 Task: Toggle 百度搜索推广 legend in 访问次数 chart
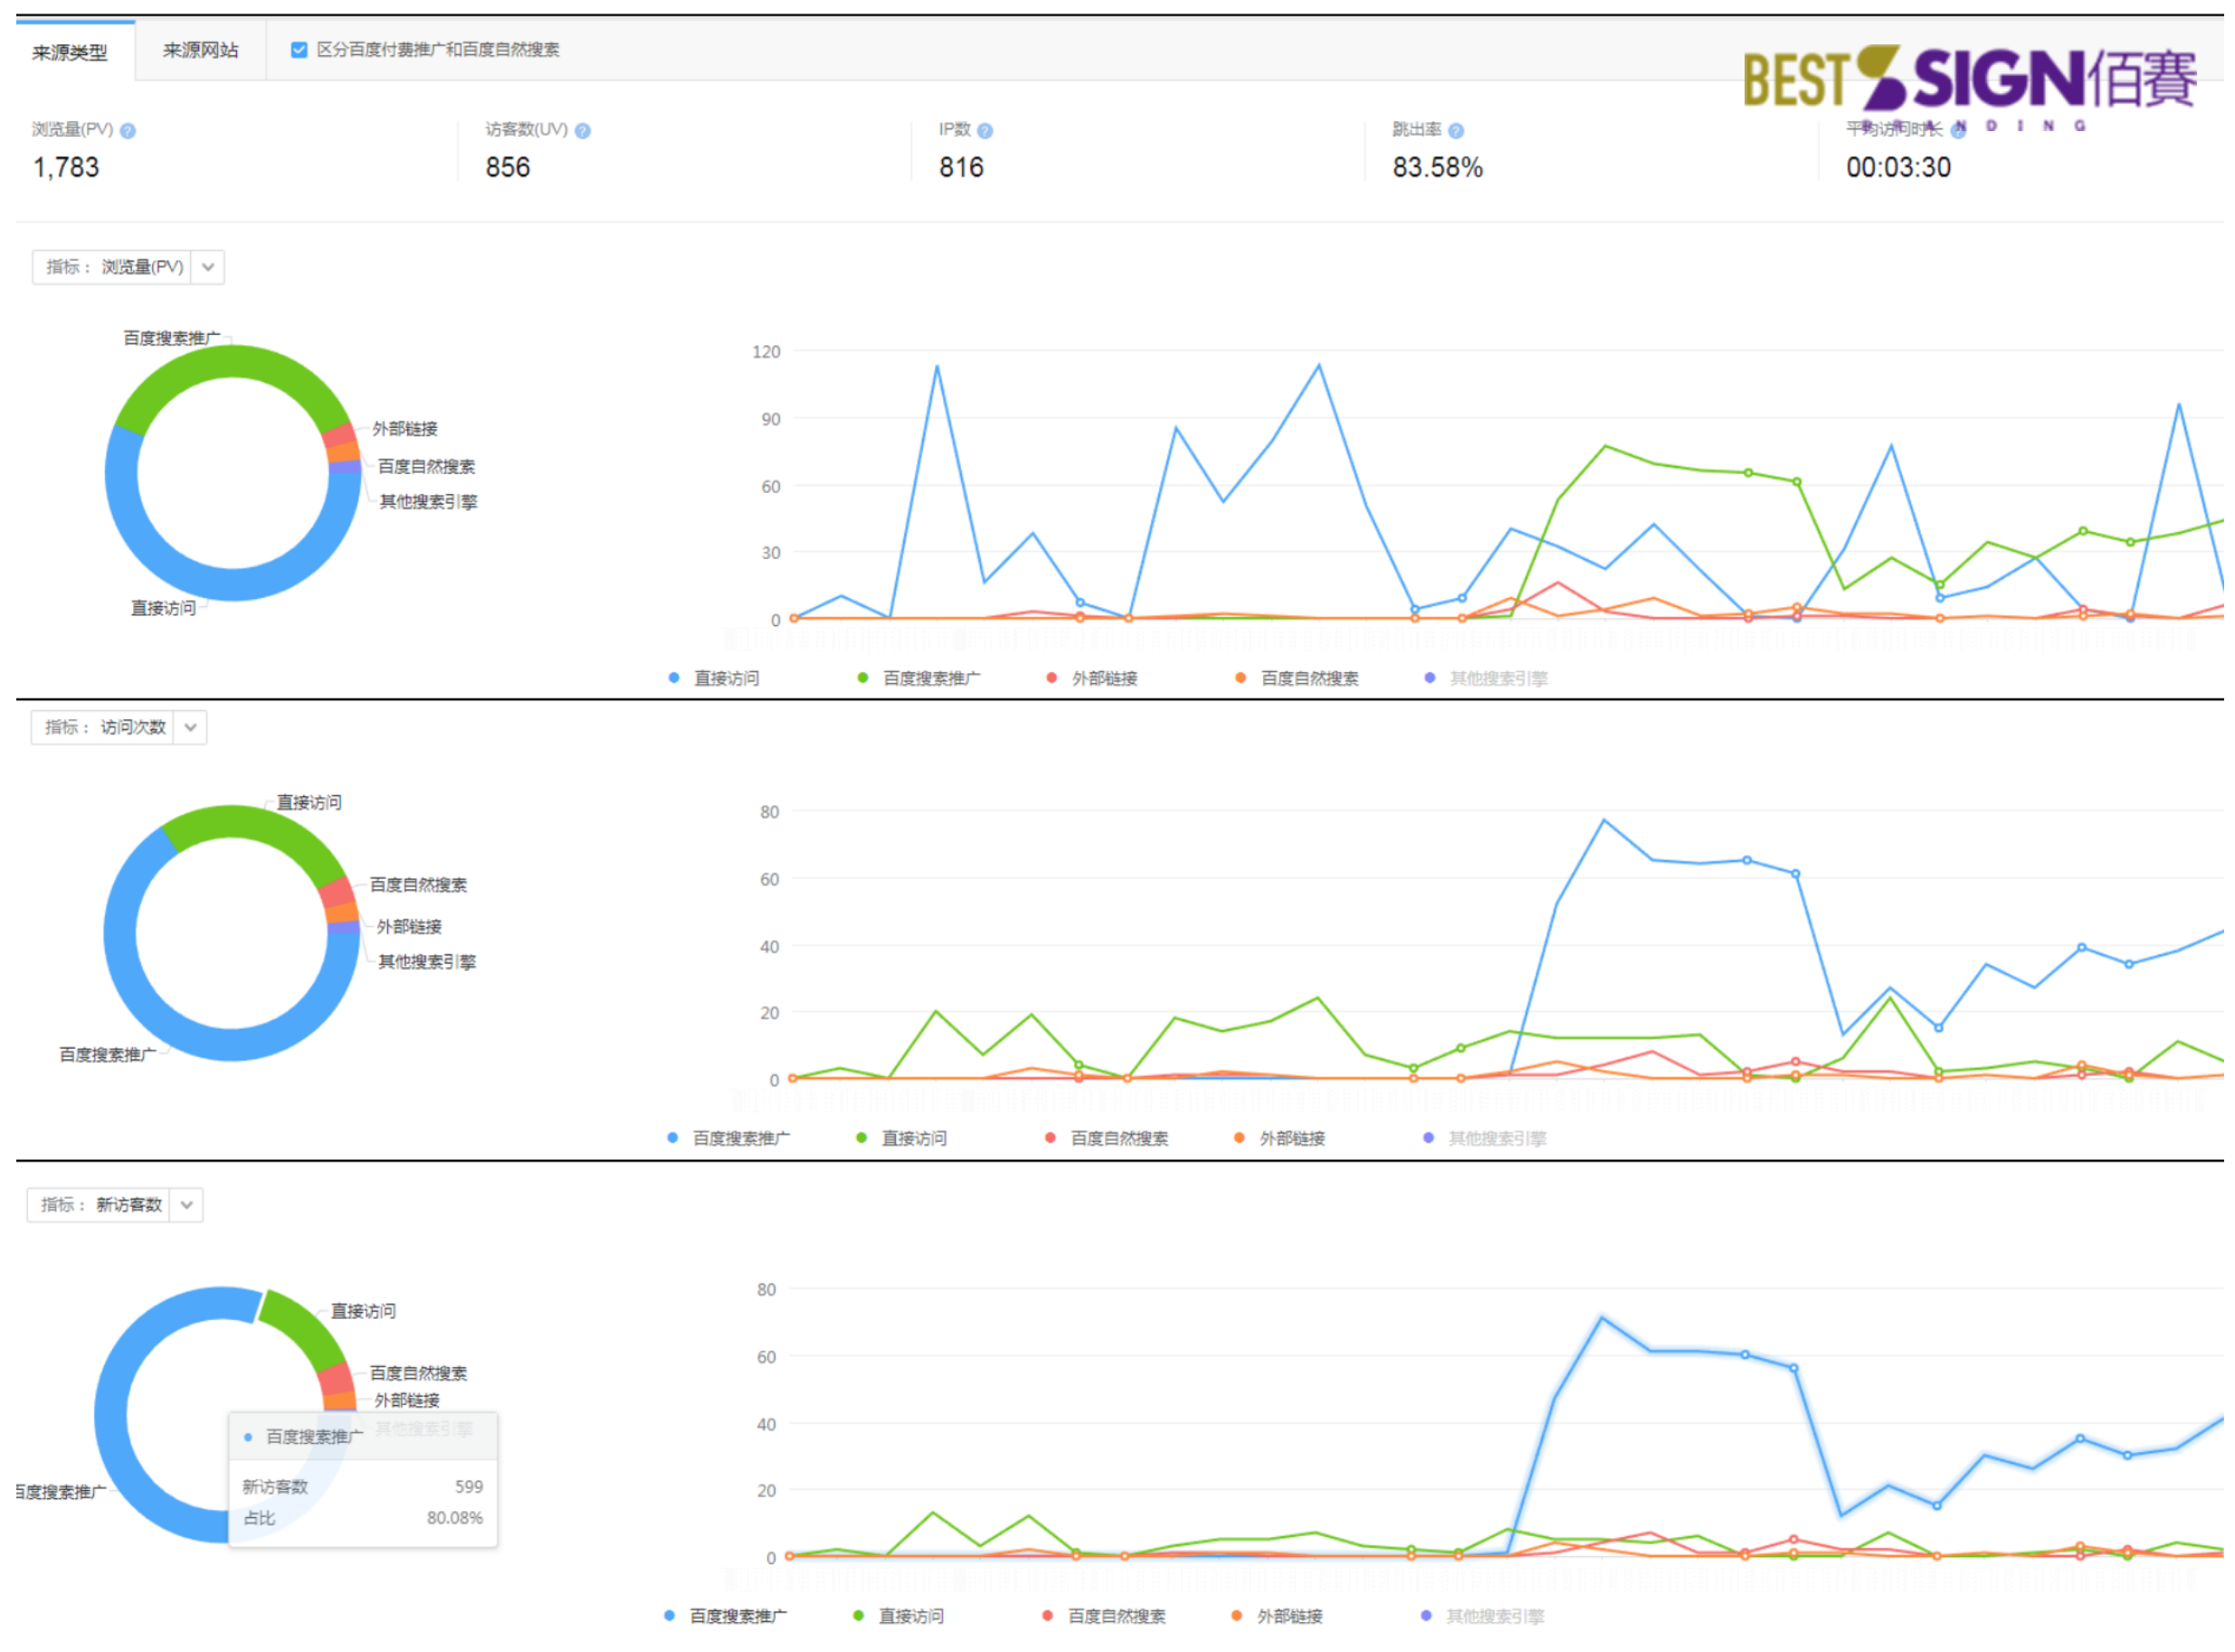(729, 1140)
